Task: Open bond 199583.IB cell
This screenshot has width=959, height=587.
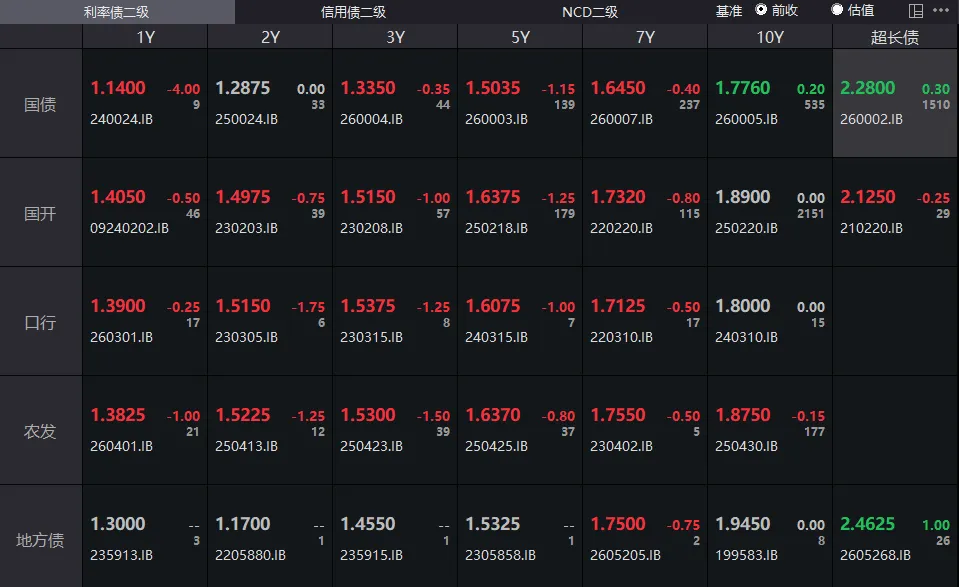Action: point(770,536)
